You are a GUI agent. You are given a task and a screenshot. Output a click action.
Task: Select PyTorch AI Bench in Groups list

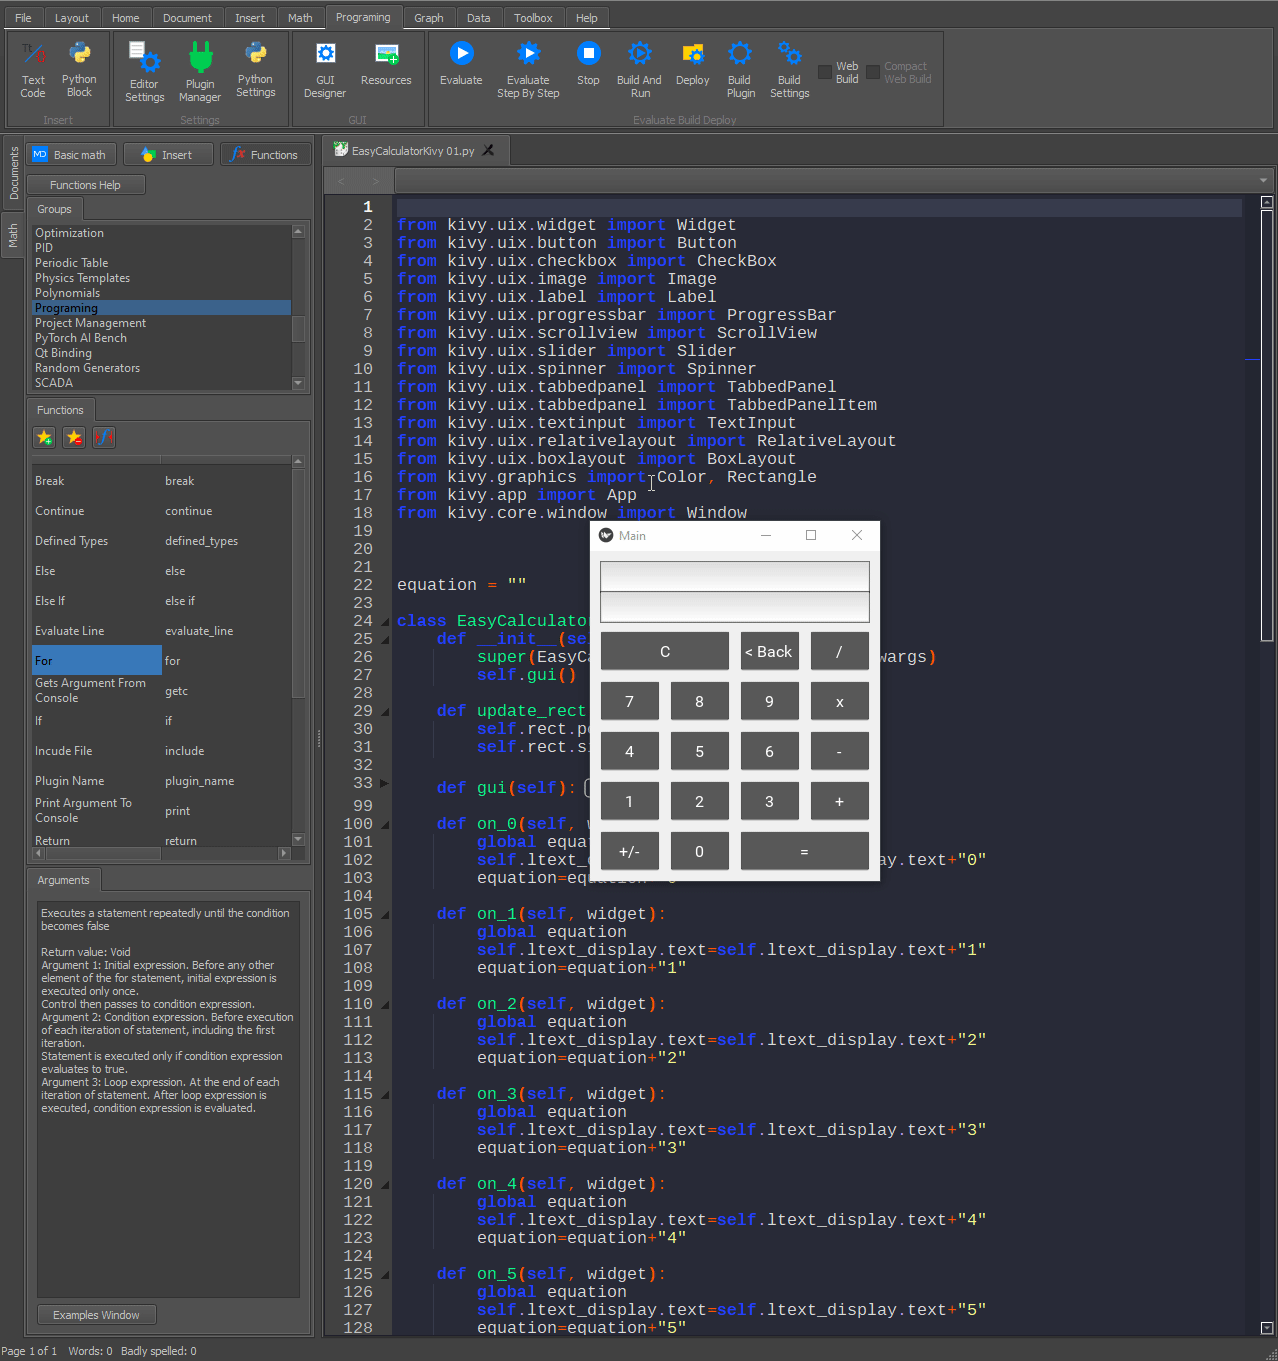81,338
